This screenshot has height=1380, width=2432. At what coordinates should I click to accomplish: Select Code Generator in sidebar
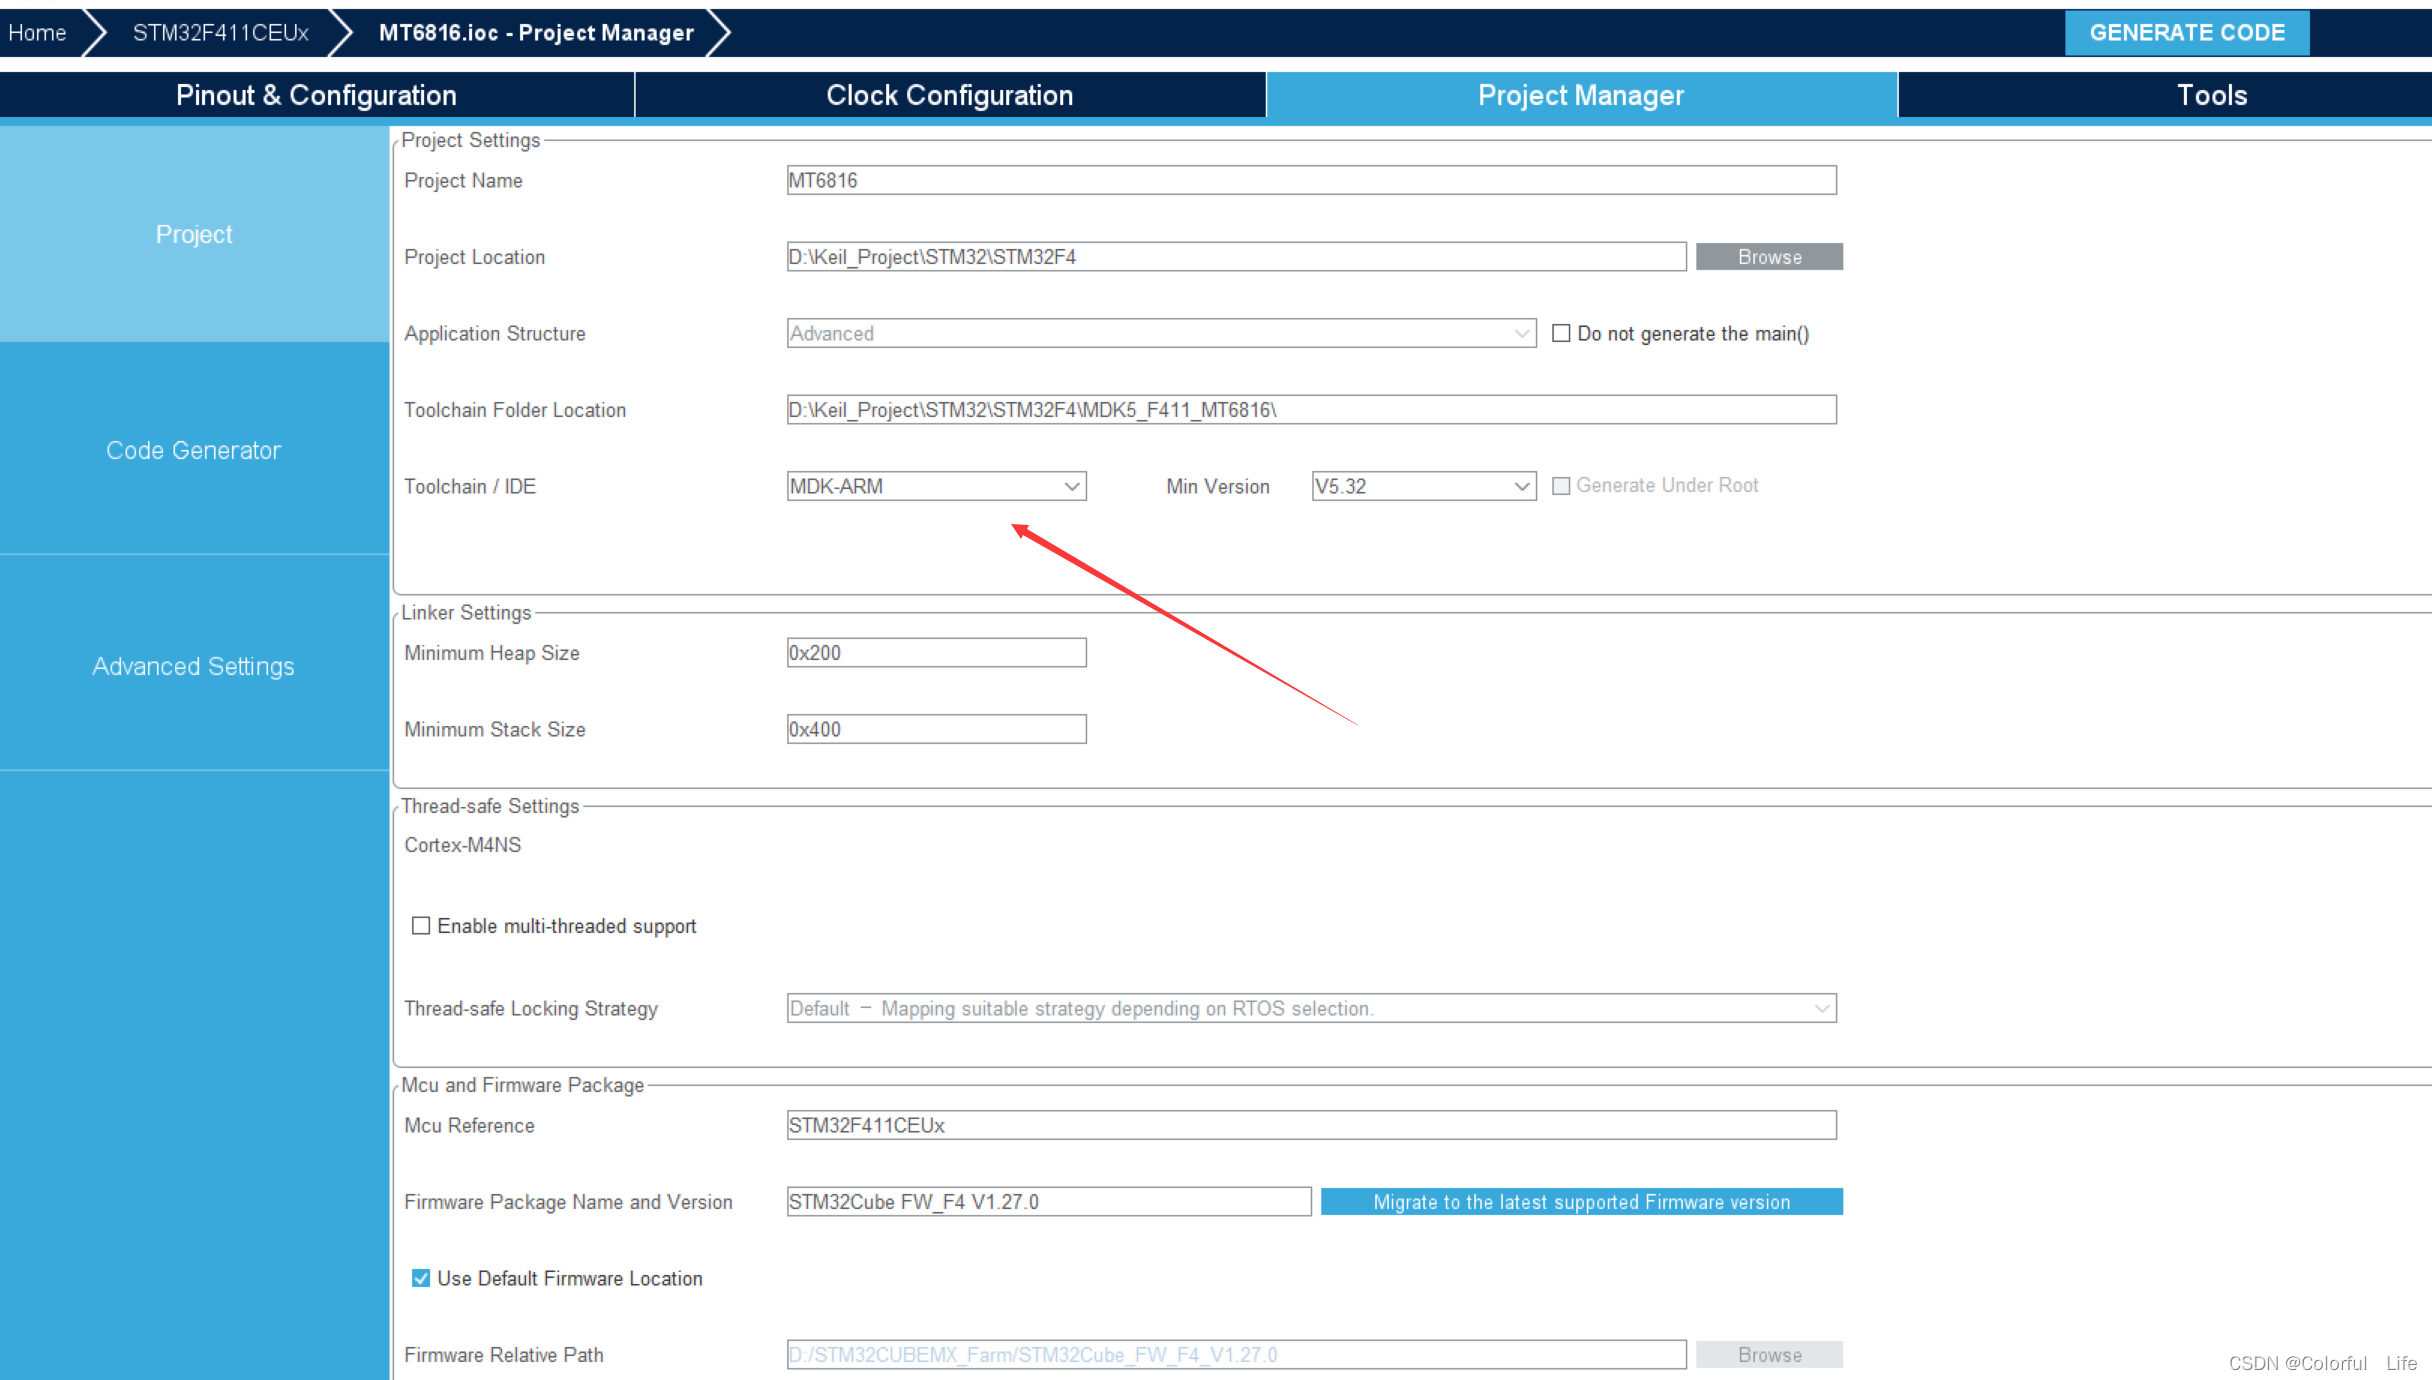click(193, 450)
